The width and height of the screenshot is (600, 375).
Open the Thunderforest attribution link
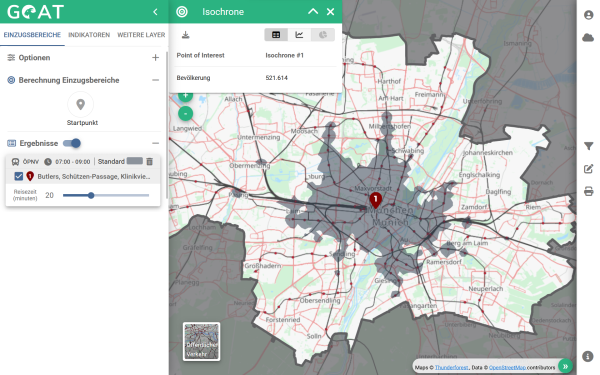tap(452, 367)
